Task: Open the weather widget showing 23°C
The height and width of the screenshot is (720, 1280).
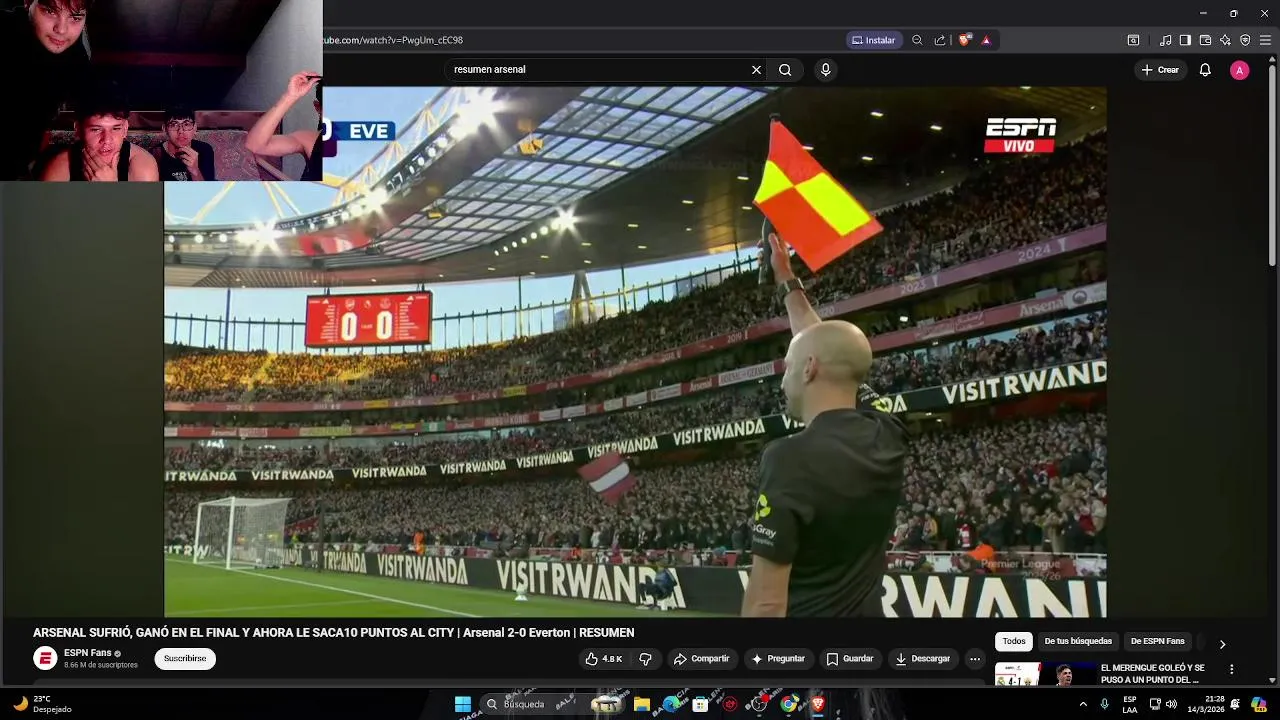Action: (x=40, y=704)
